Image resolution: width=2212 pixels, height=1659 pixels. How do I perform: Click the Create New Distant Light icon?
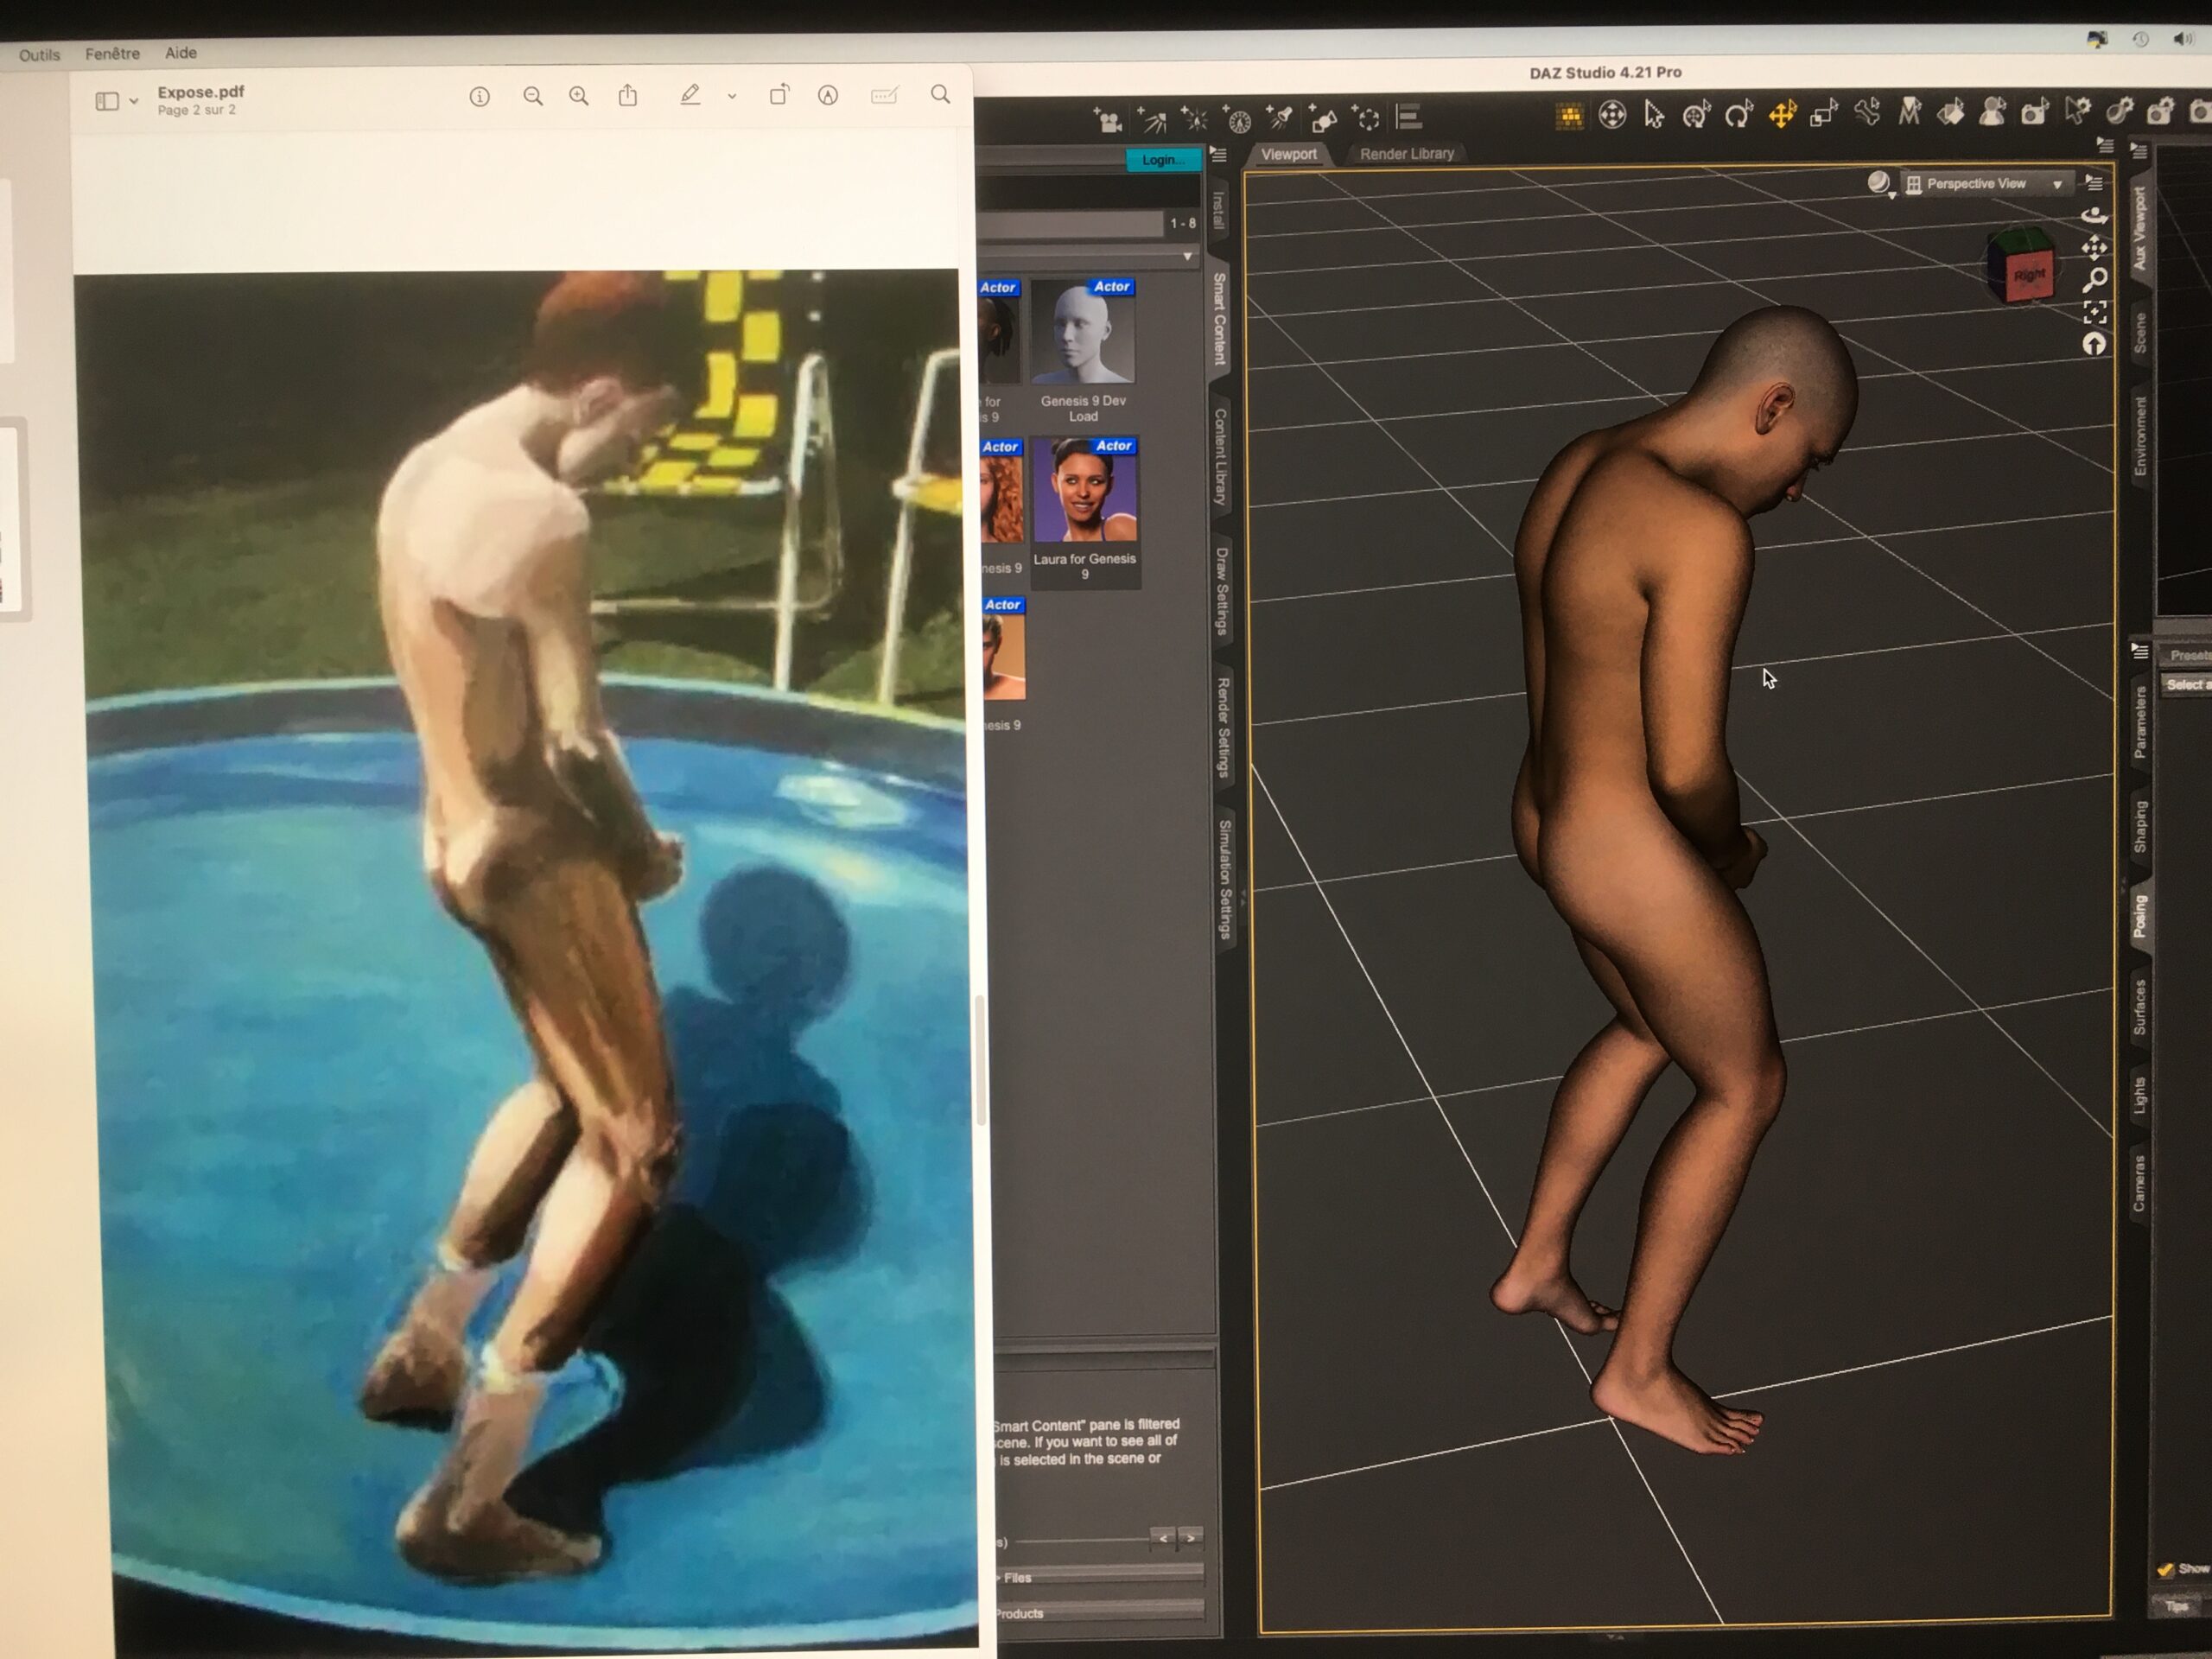(1152, 121)
